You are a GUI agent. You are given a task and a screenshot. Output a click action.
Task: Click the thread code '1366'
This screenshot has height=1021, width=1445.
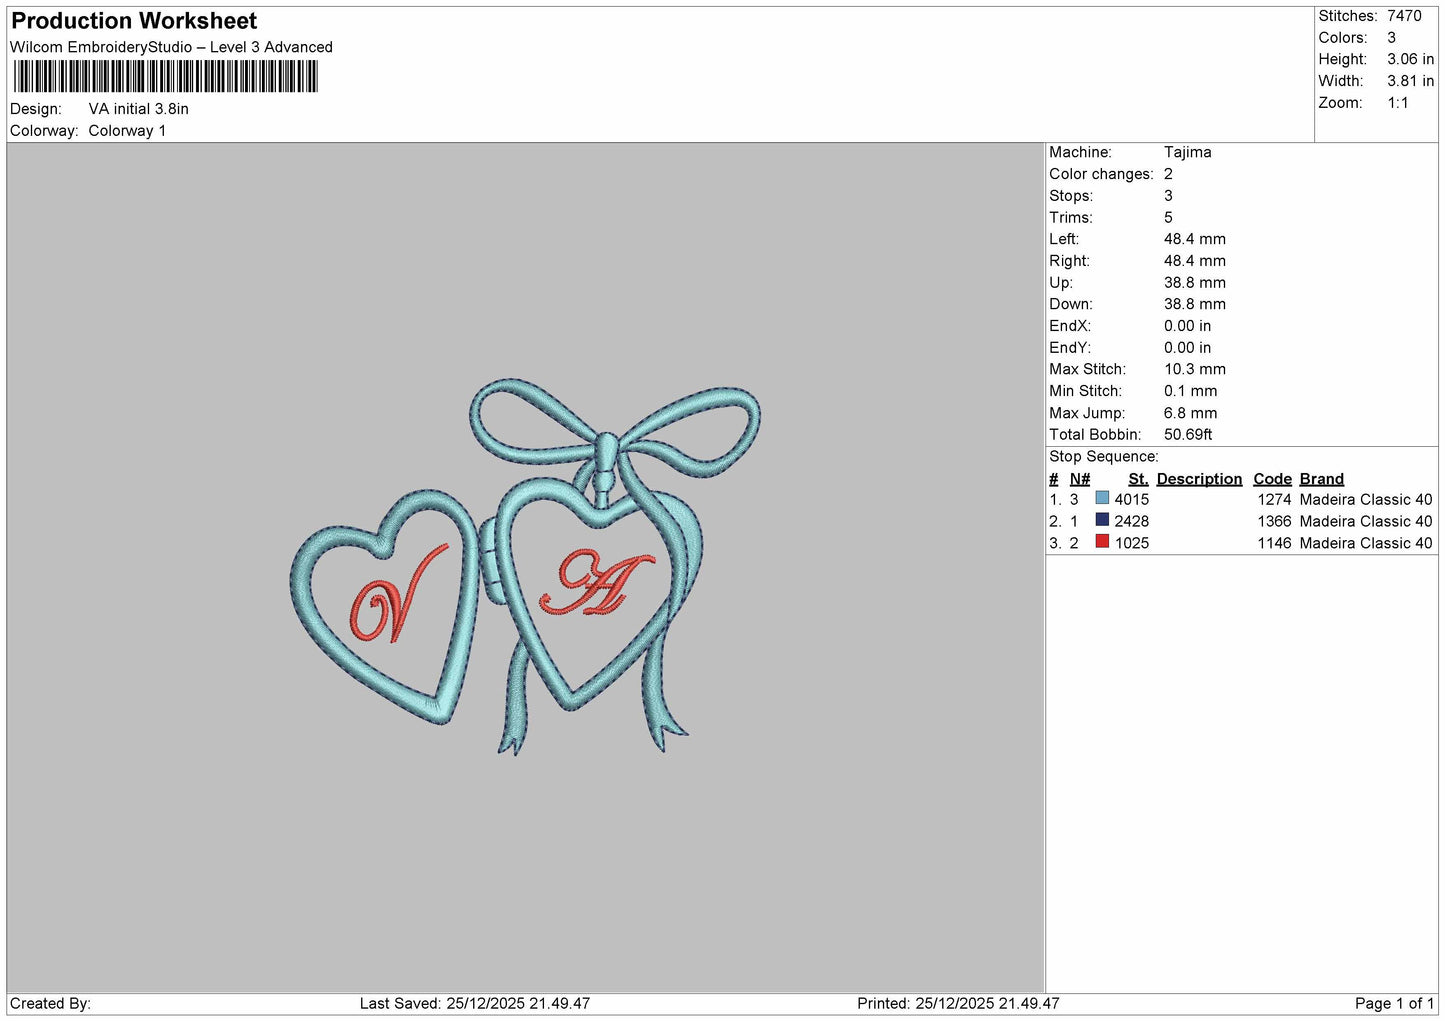coord(1274,521)
